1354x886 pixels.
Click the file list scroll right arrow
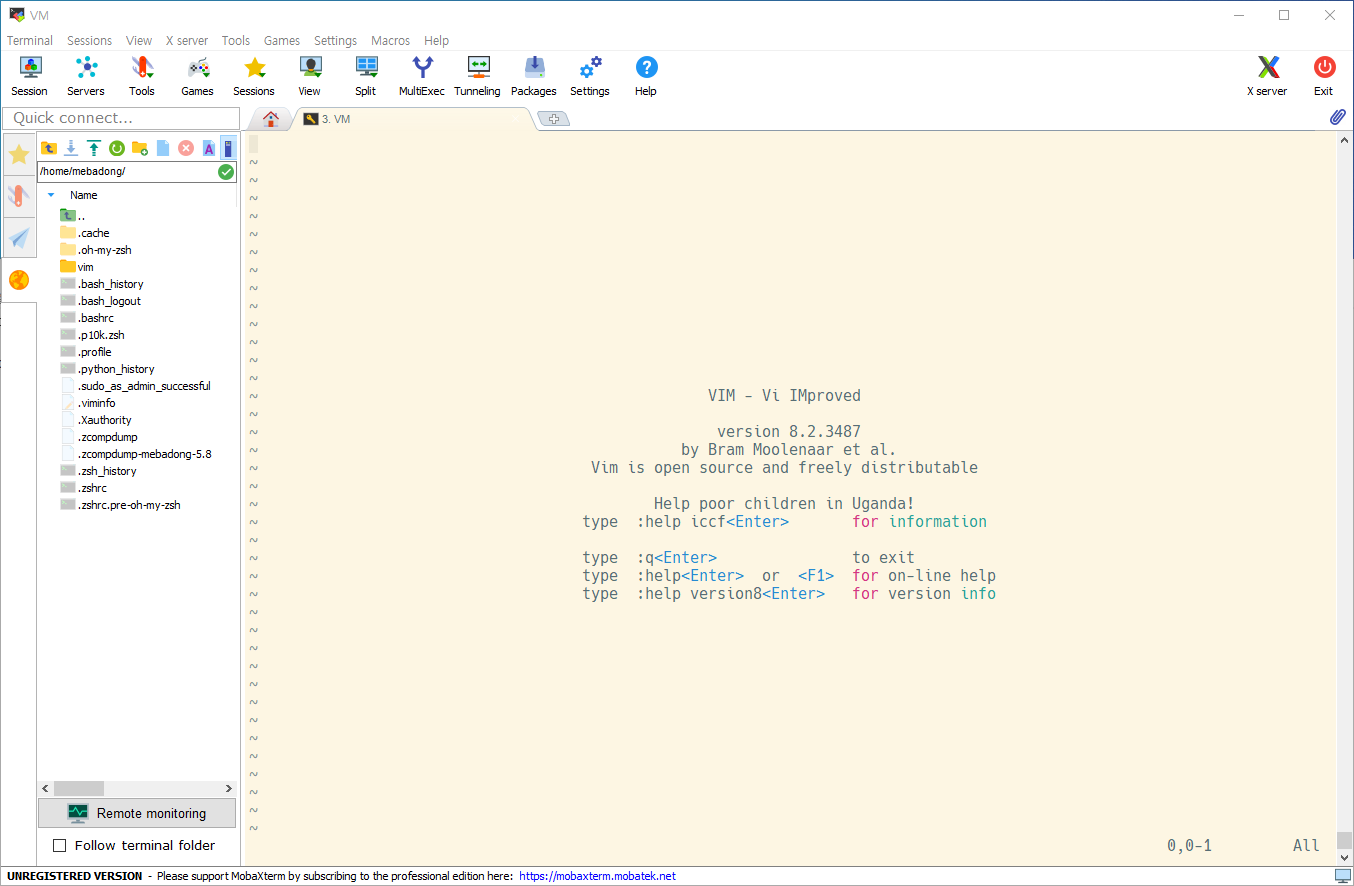point(229,789)
